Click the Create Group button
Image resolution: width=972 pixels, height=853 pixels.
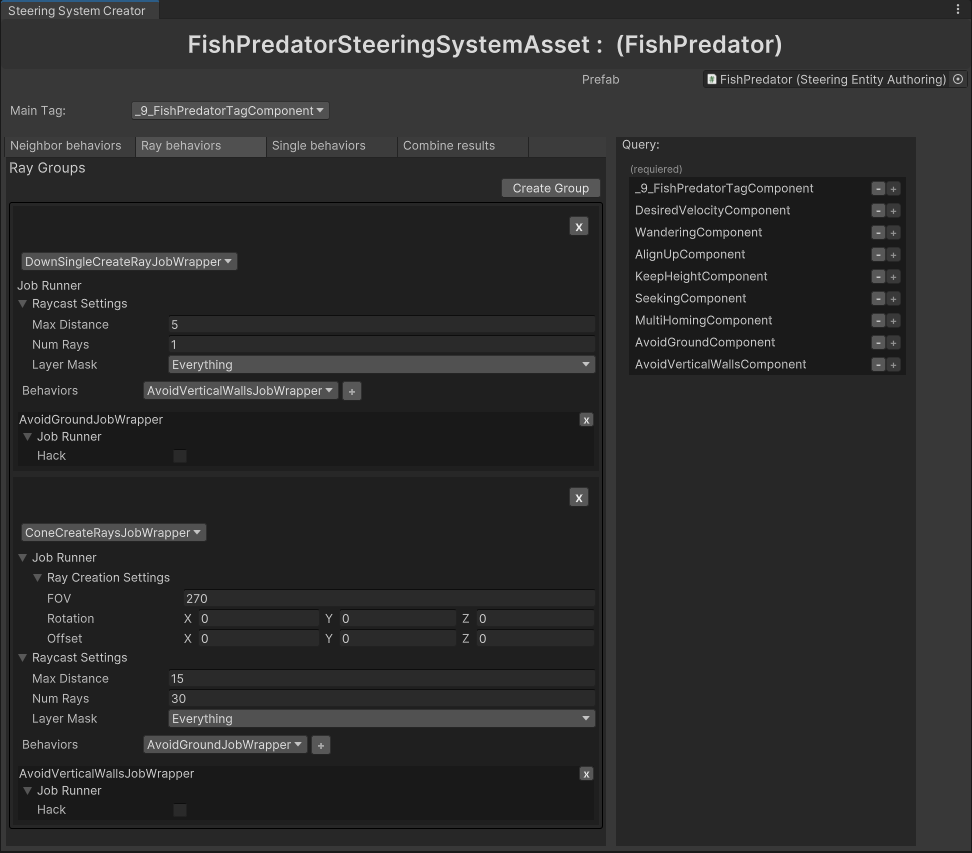tap(550, 188)
